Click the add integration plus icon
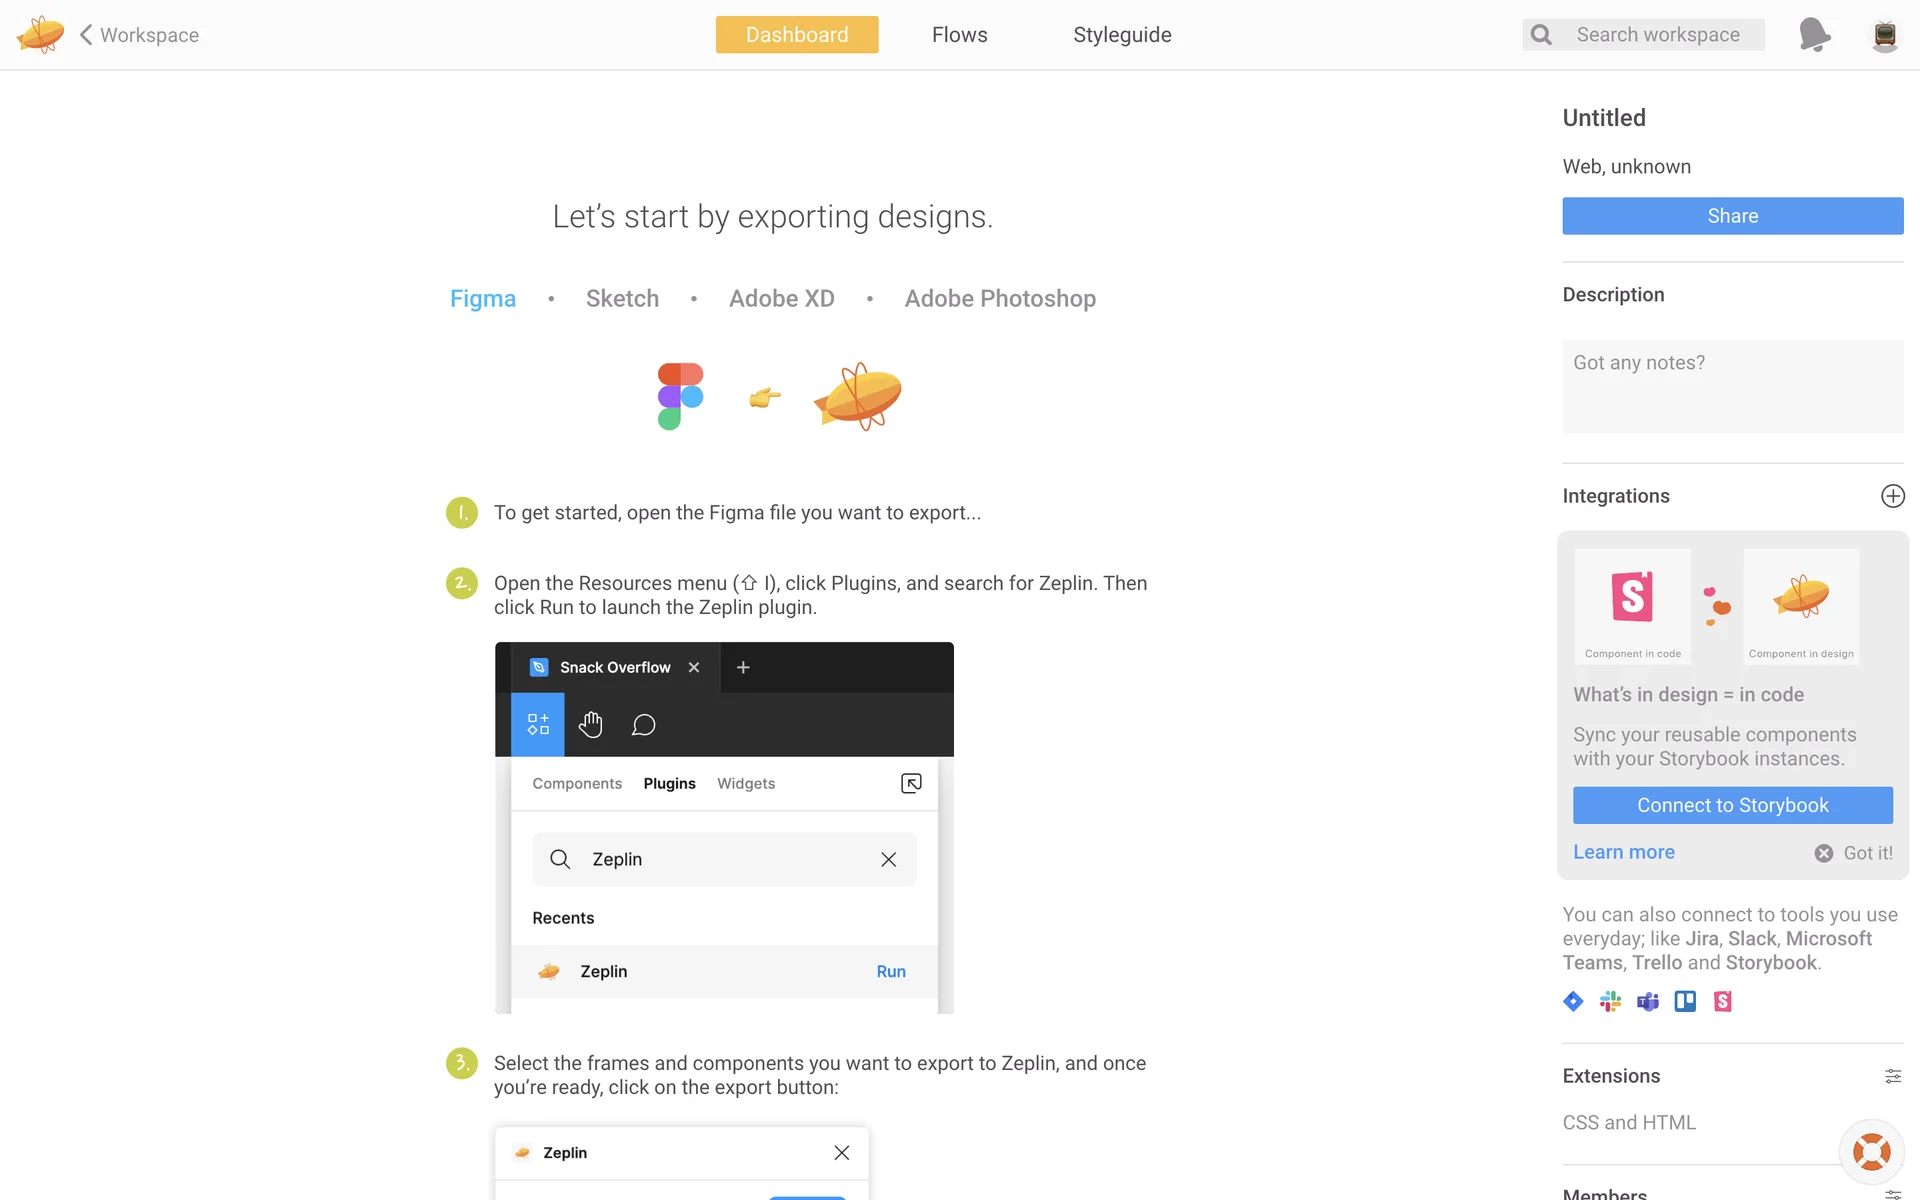 point(1892,496)
